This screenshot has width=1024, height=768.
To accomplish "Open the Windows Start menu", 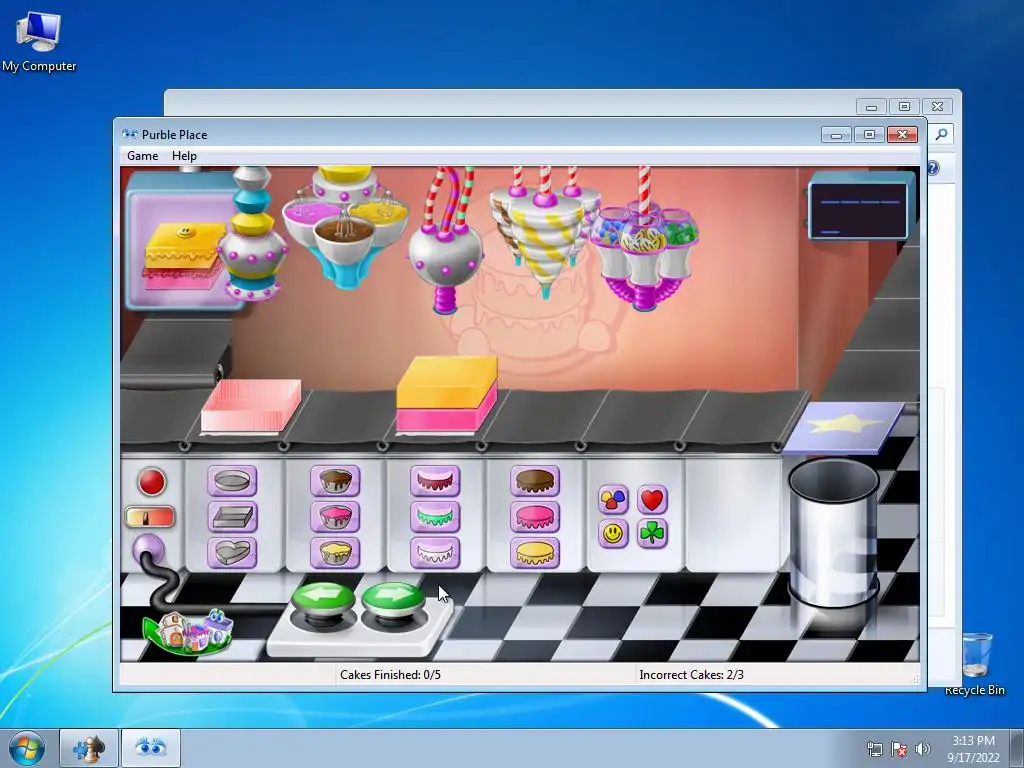I will tap(27, 748).
